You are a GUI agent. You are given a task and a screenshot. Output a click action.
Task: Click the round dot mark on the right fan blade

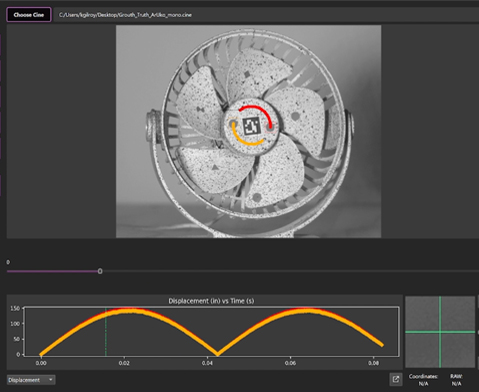[295, 116]
